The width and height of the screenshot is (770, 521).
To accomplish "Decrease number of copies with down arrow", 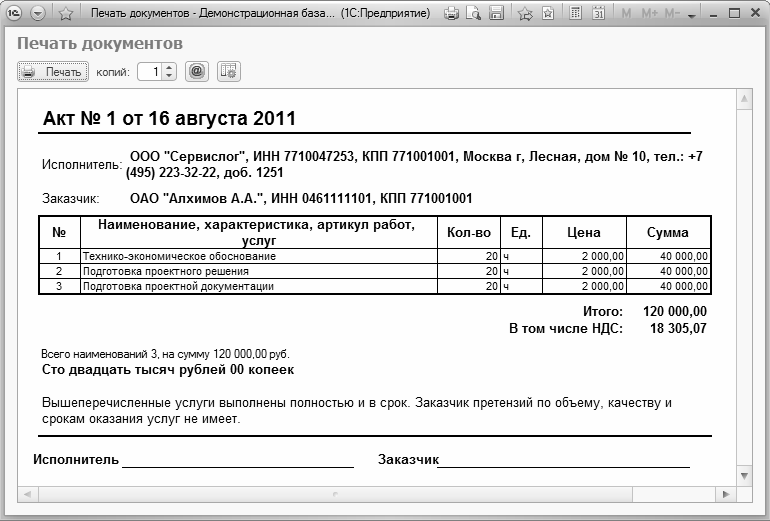I will [x=169, y=76].
